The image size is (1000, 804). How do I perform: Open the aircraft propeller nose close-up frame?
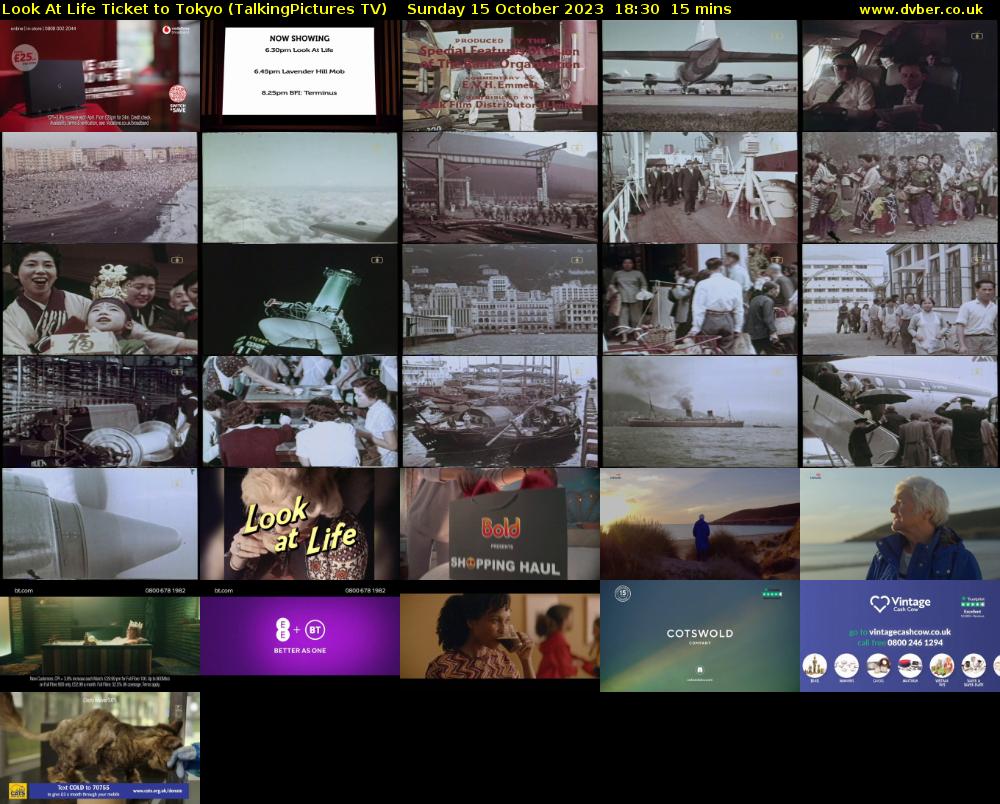(x=100, y=523)
